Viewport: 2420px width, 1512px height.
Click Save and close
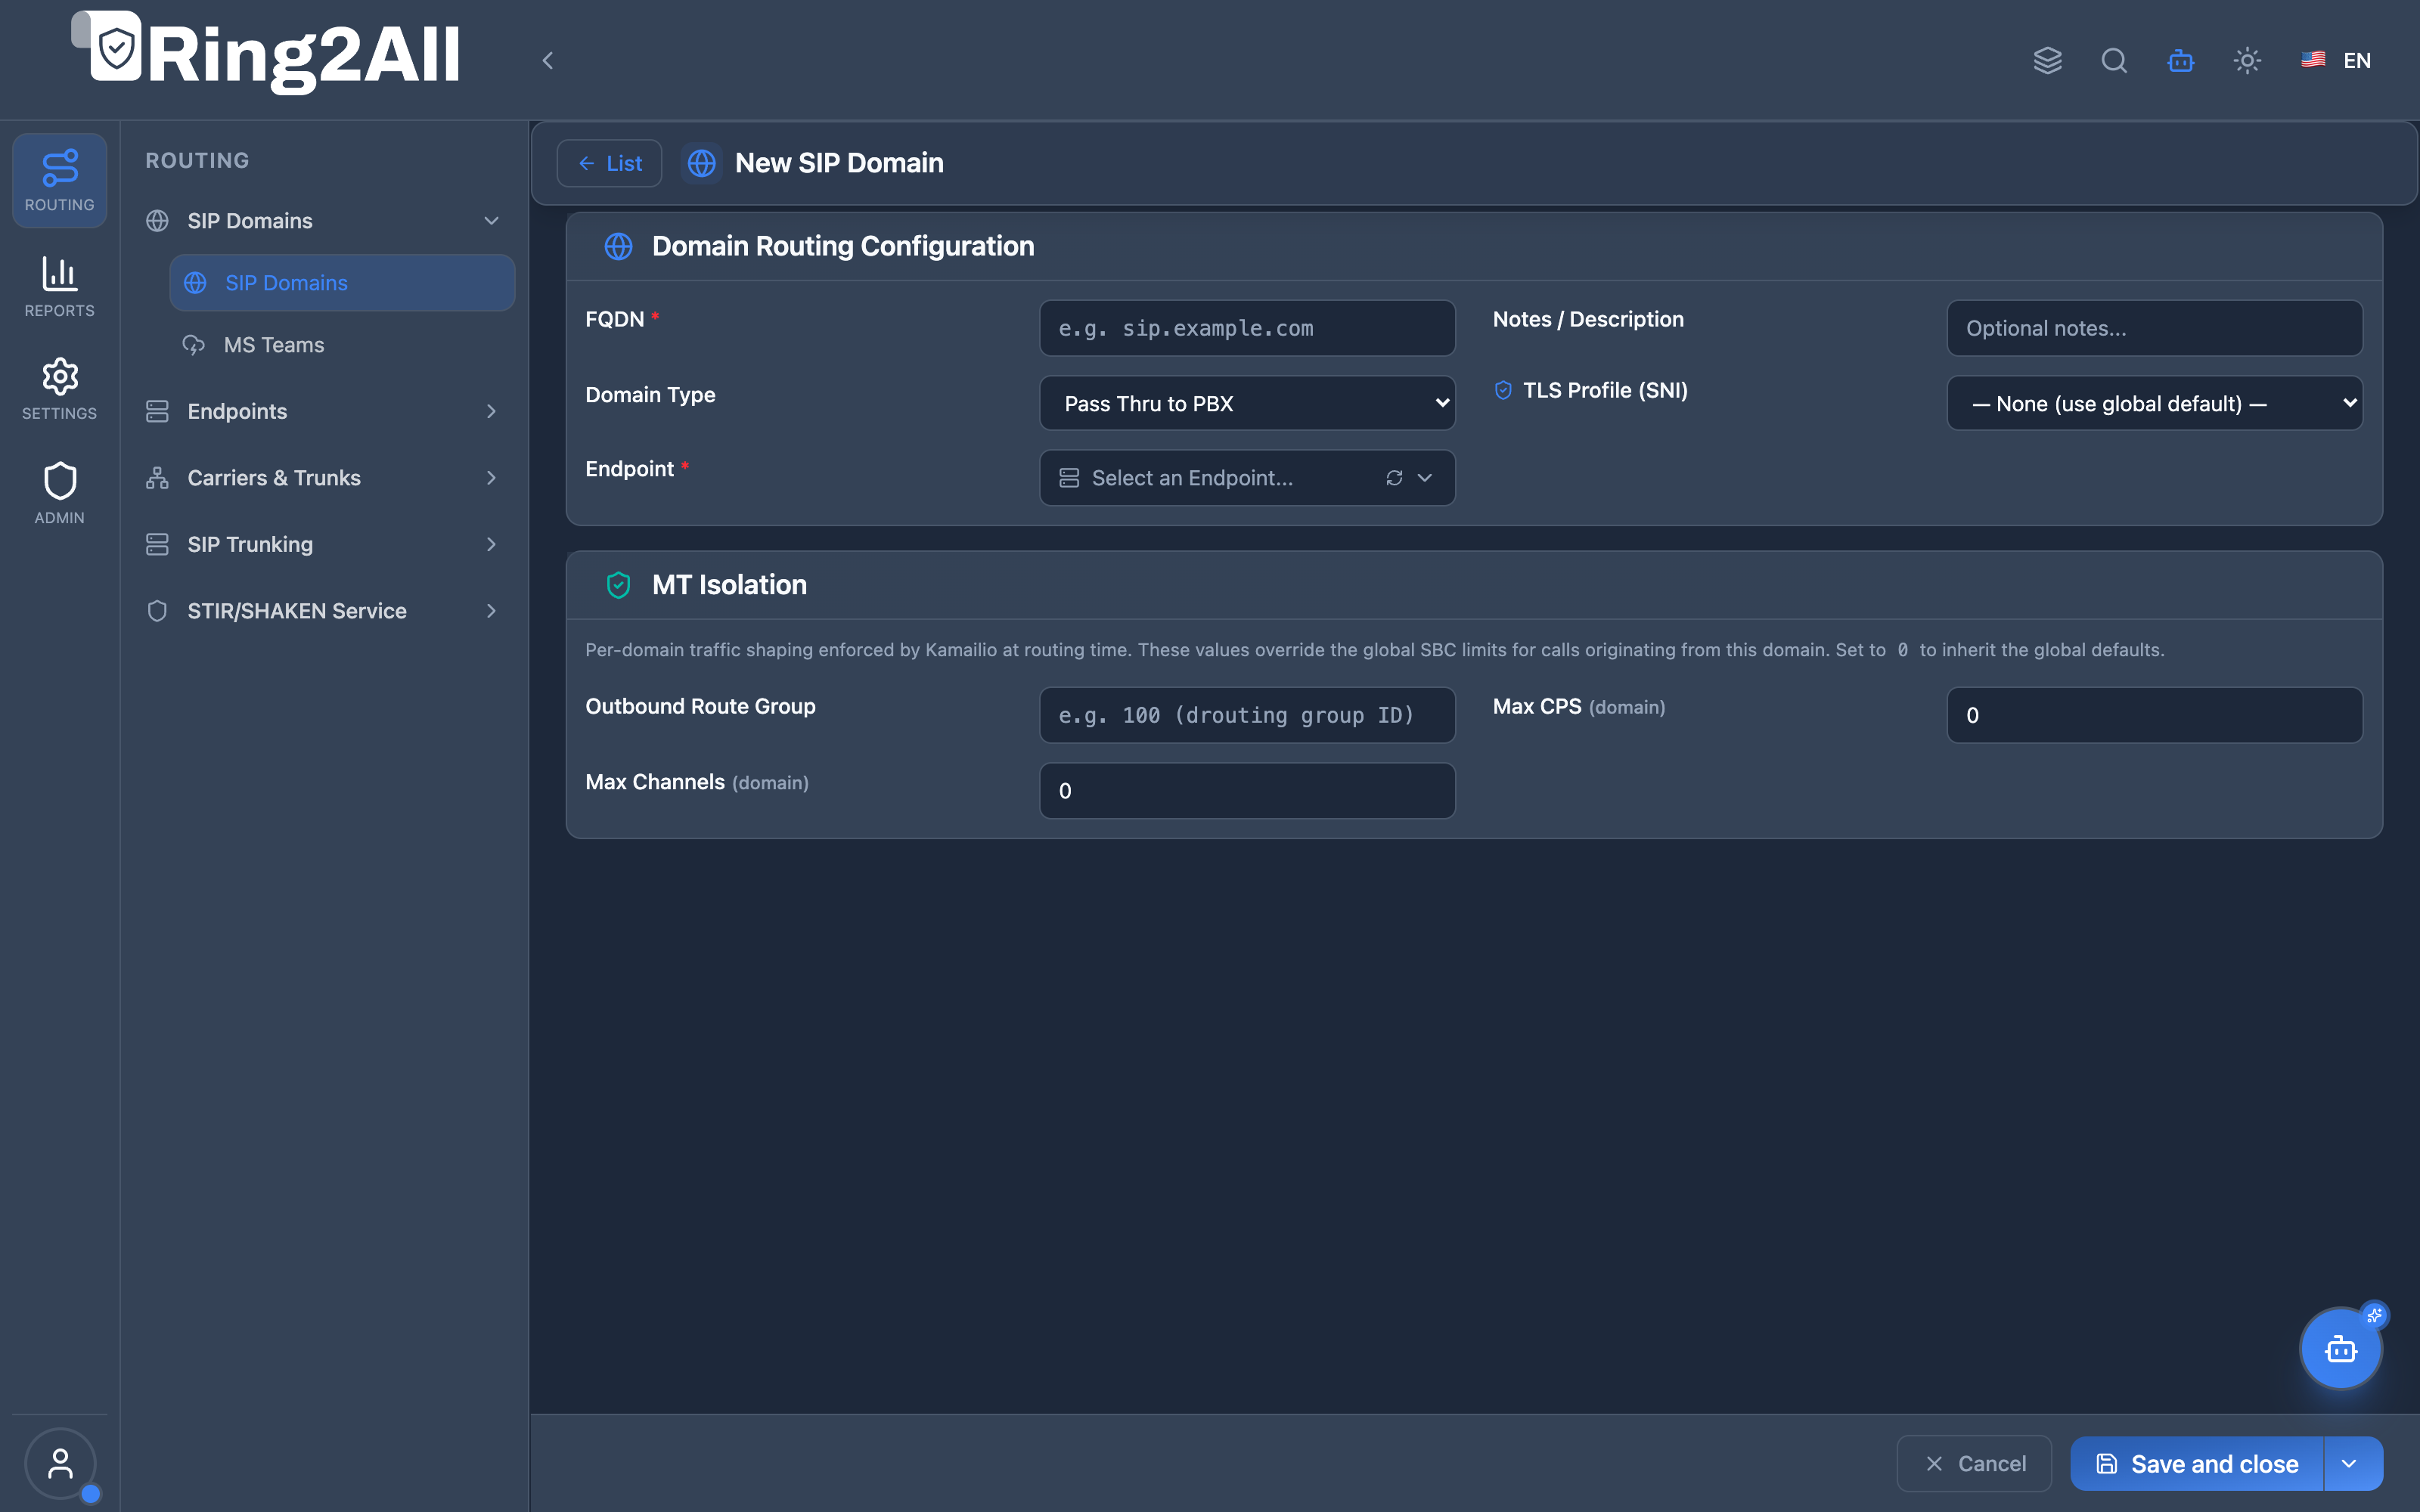pyautogui.click(x=2197, y=1464)
